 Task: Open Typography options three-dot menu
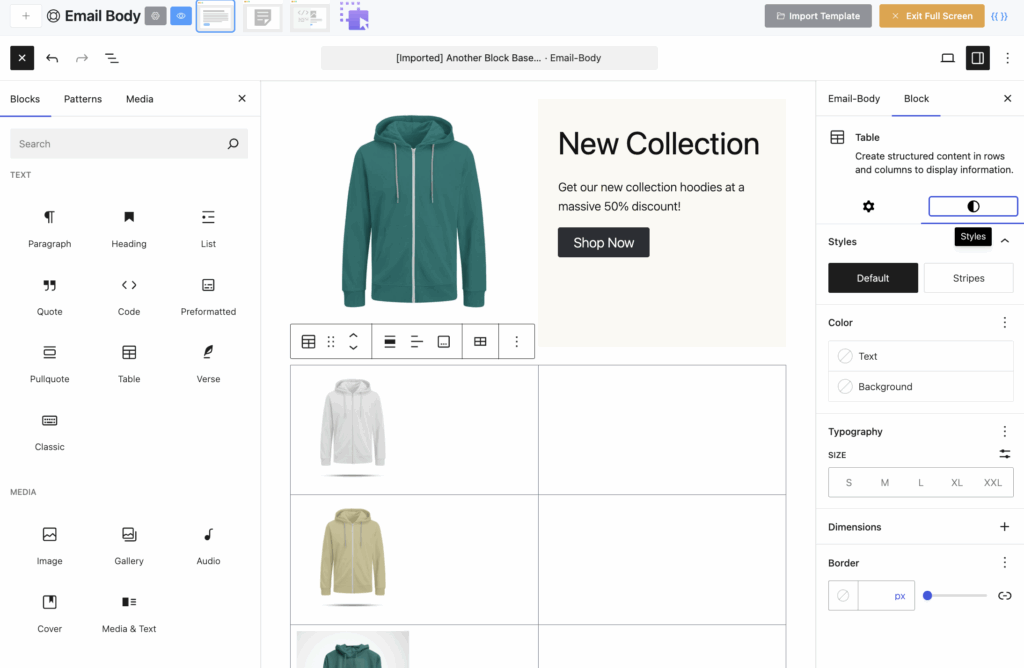coord(1005,431)
